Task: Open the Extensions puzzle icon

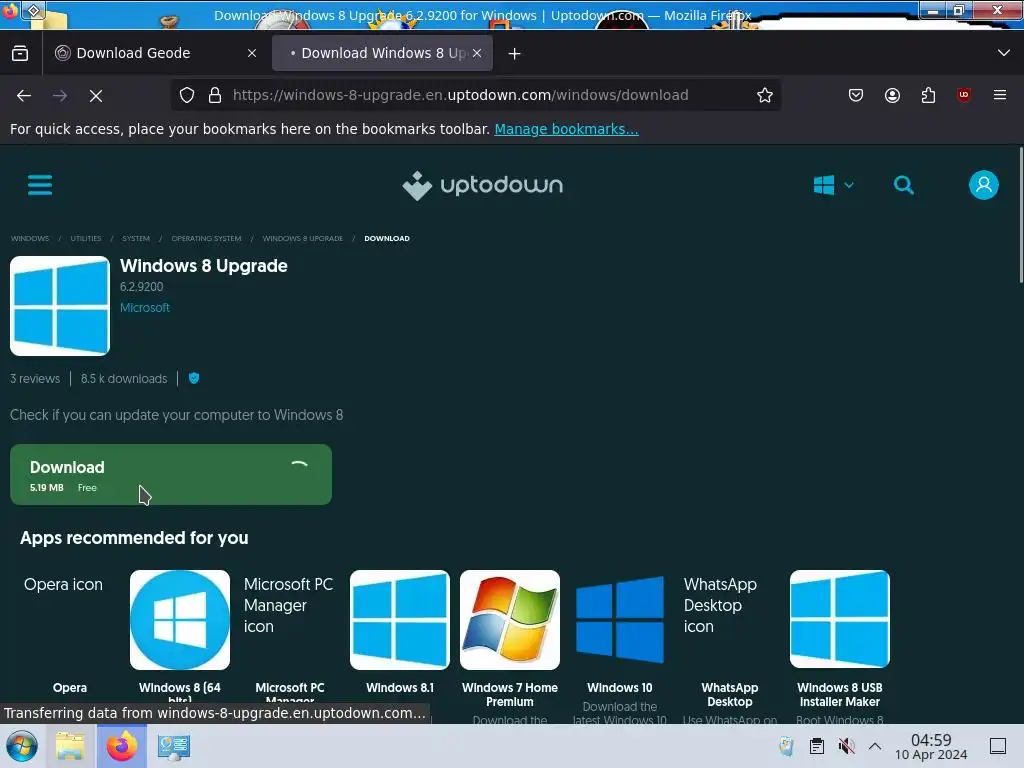Action: [x=928, y=95]
